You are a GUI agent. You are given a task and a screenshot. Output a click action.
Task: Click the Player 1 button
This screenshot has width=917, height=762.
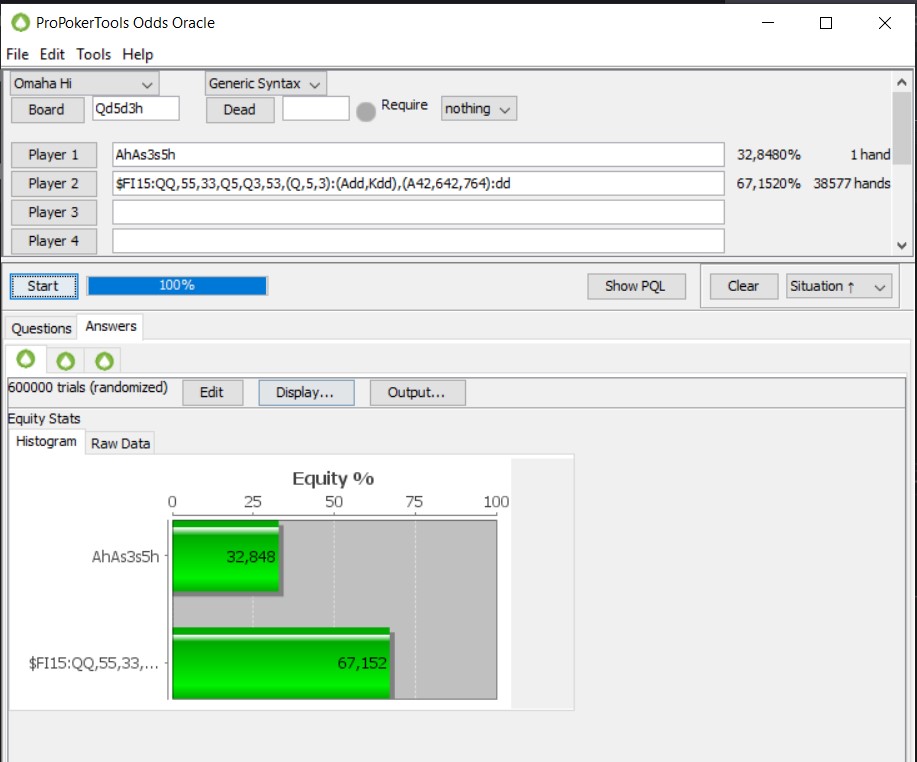pos(54,155)
